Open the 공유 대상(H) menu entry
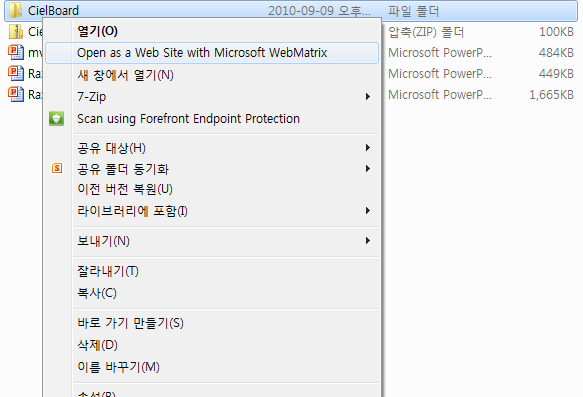This screenshot has height=397, width=583. (x=212, y=148)
